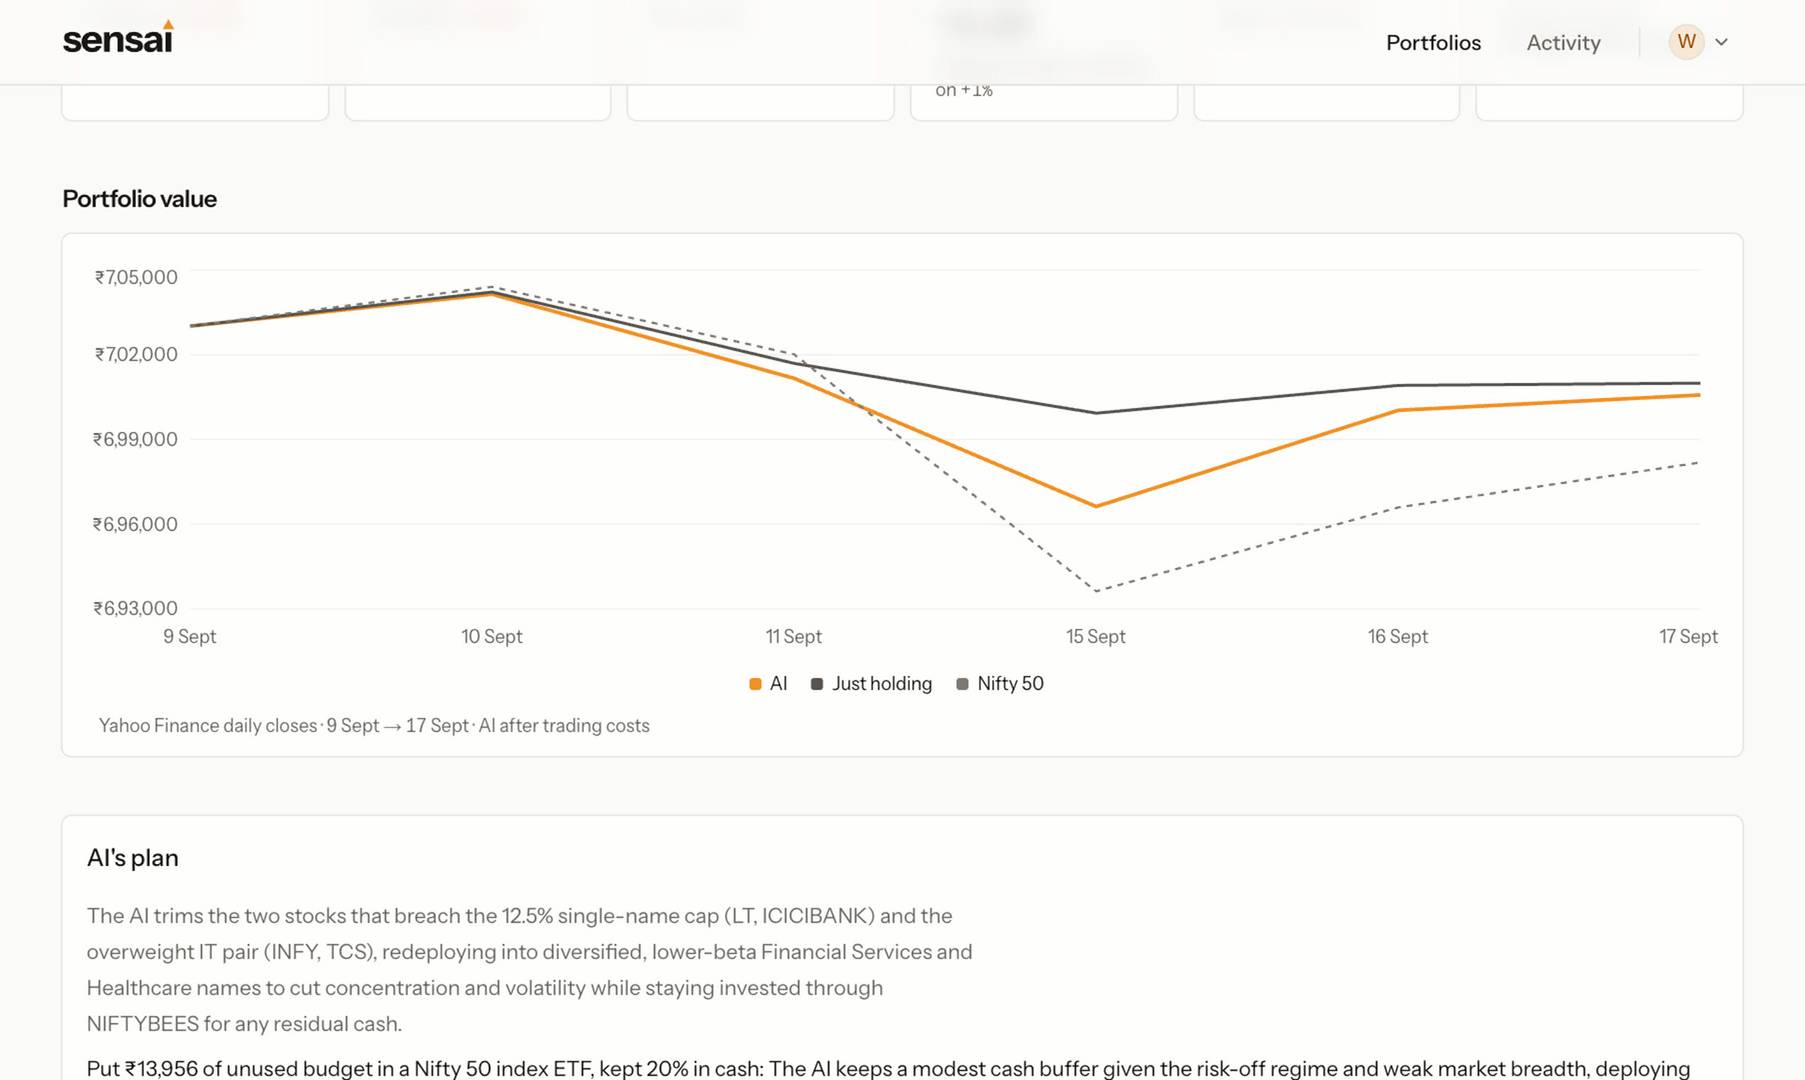The image size is (1805, 1080).
Task: Click the sensai logo
Action: click(x=118, y=37)
